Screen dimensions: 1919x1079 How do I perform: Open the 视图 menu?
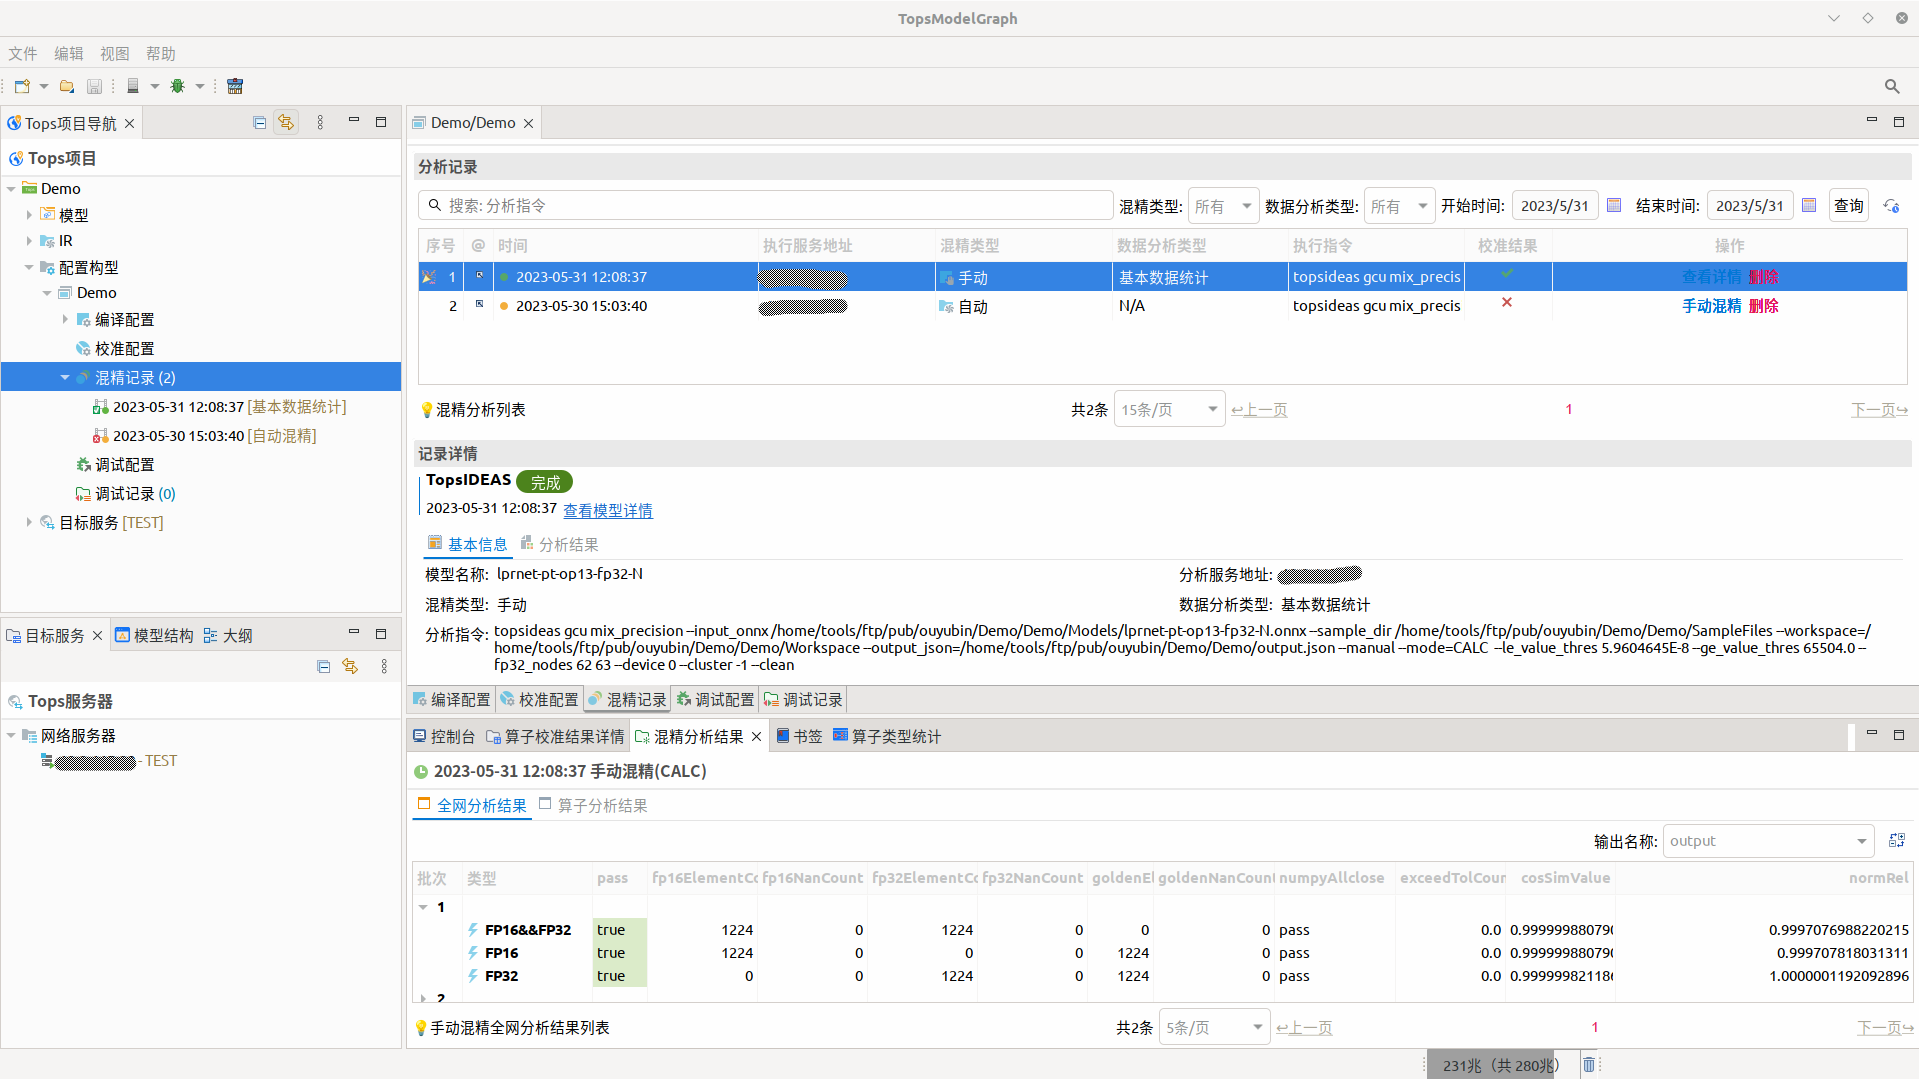(114, 54)
